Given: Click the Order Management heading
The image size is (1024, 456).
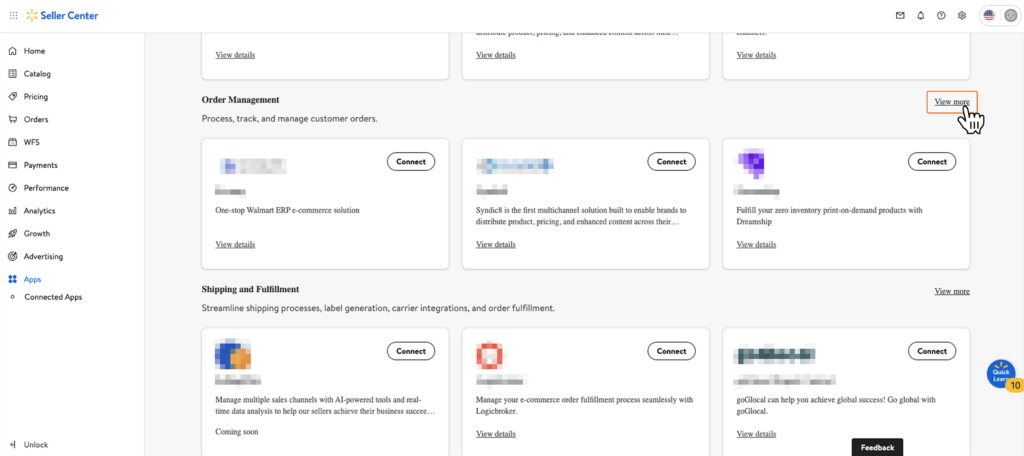Looking at the screenshot, I should (240, 100).
